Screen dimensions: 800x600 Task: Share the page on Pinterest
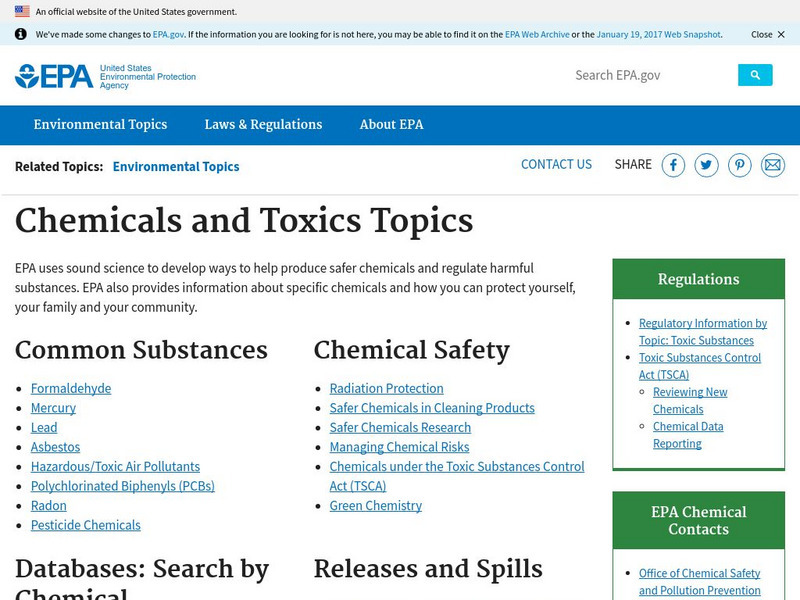pos(740,164)
